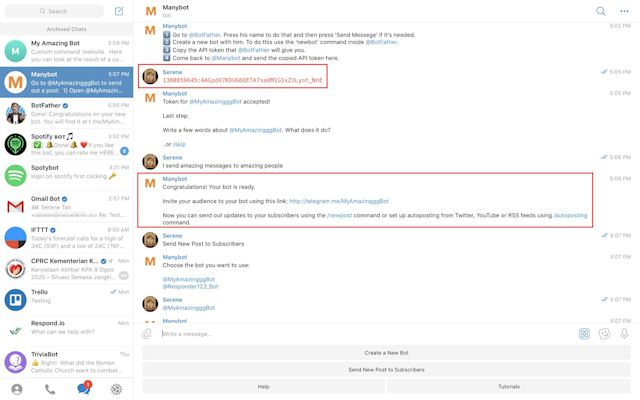Viewport: 640px width, 400px height.
Task: Open the Calls phone tab icon
Action: point(50,389)
